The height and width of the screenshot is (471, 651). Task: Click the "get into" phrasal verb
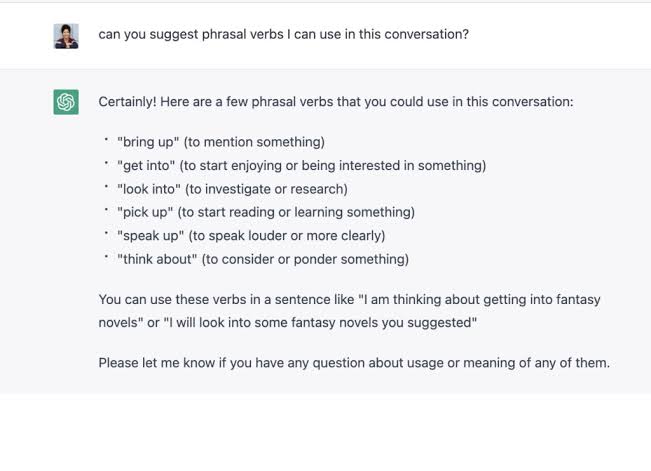tap(146, 165)
